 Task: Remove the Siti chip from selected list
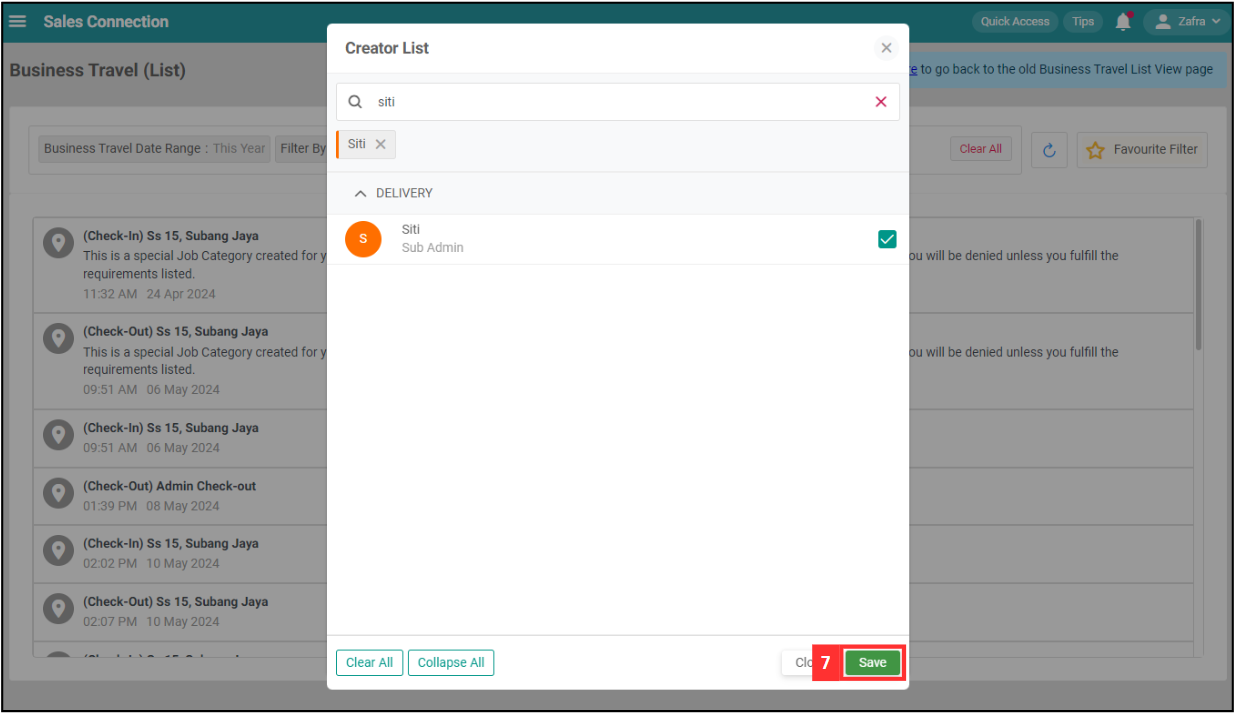click(x=381, y=144)
